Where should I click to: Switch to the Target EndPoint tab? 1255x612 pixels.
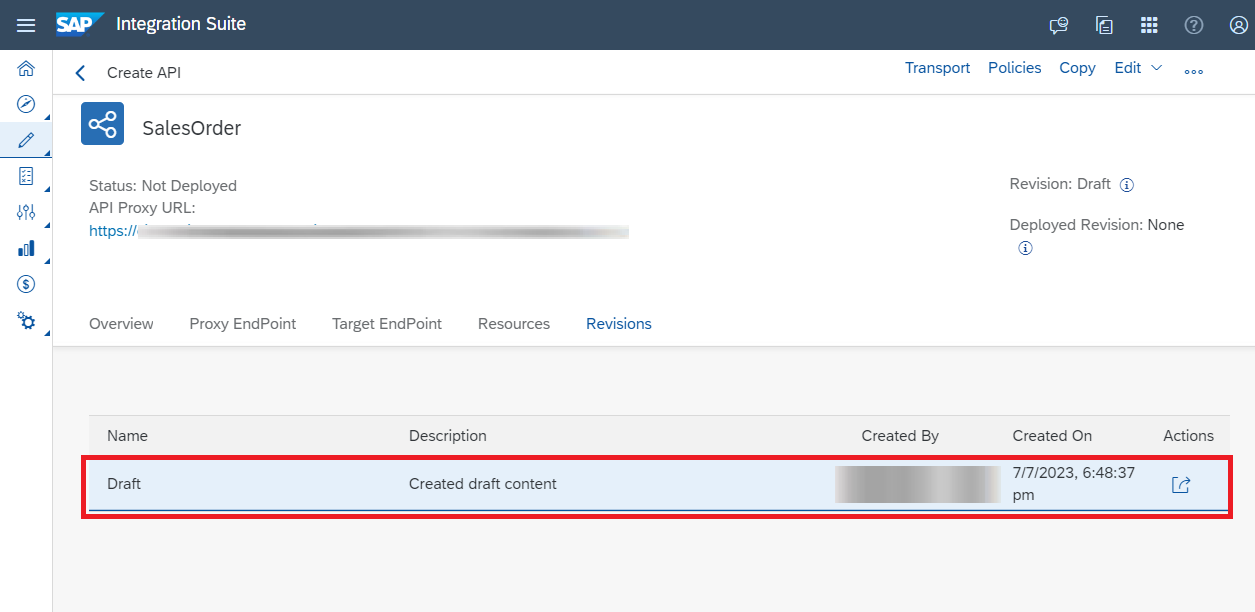click(x=387, y=324)
